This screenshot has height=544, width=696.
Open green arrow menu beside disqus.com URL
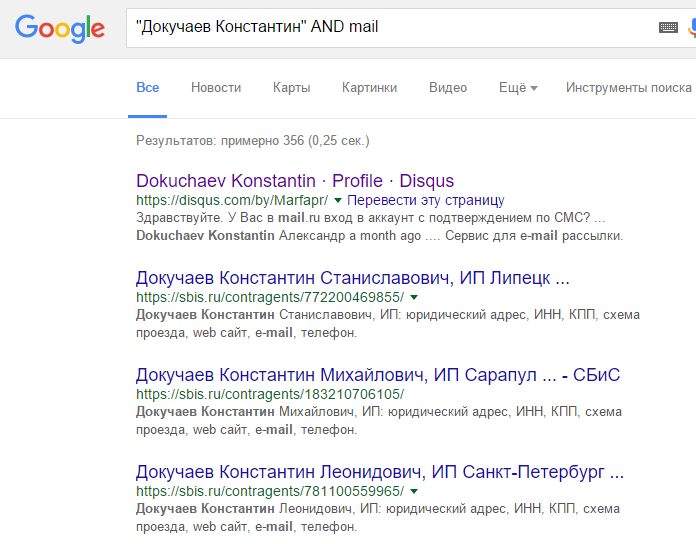[338, 200]
